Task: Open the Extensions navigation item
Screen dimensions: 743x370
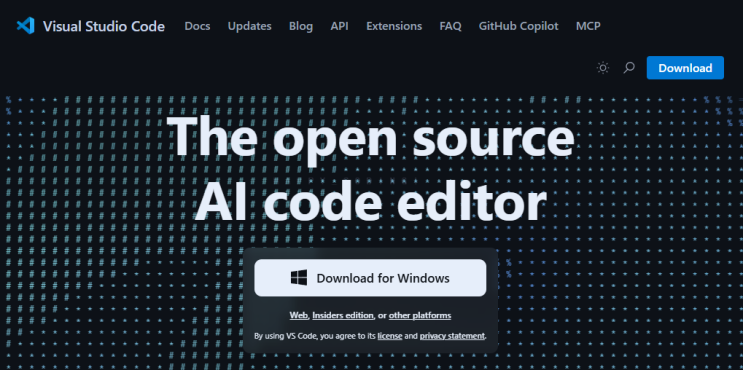Action: click(x=394, y=26)
